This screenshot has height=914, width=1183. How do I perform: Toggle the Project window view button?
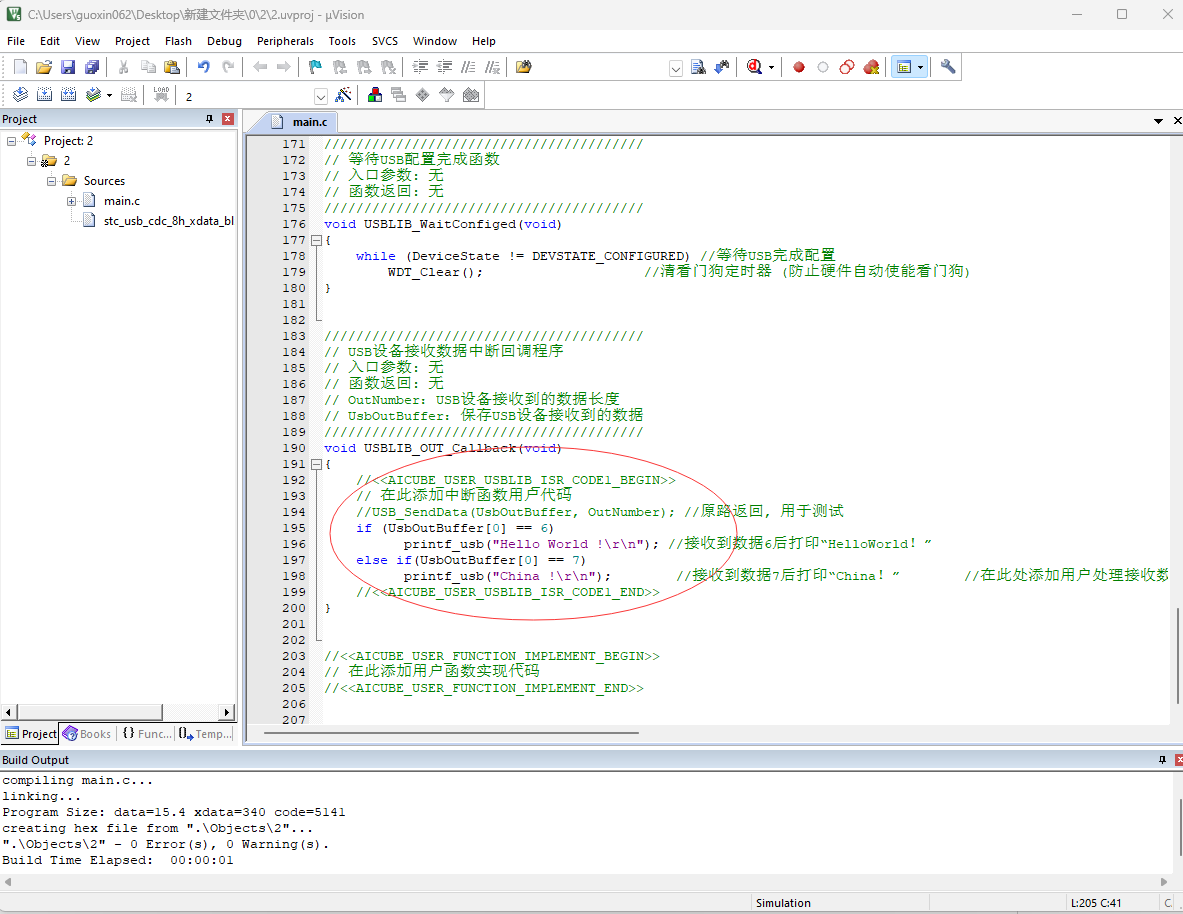(x=904, y=67)
